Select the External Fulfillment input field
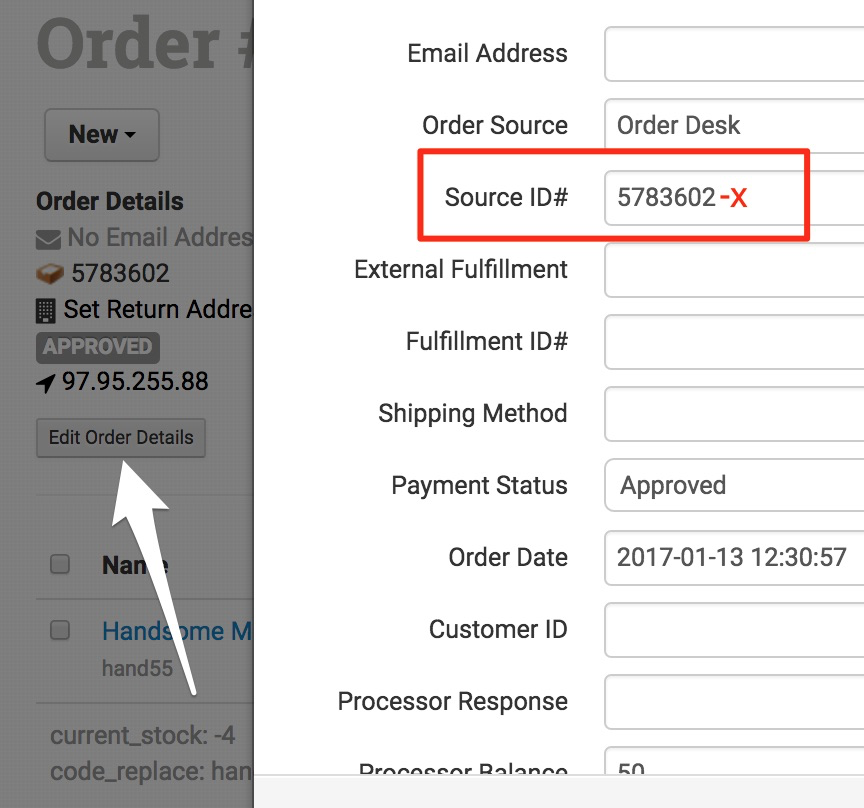This screenshot has width=864, height=808. click(x=735, y=270)
